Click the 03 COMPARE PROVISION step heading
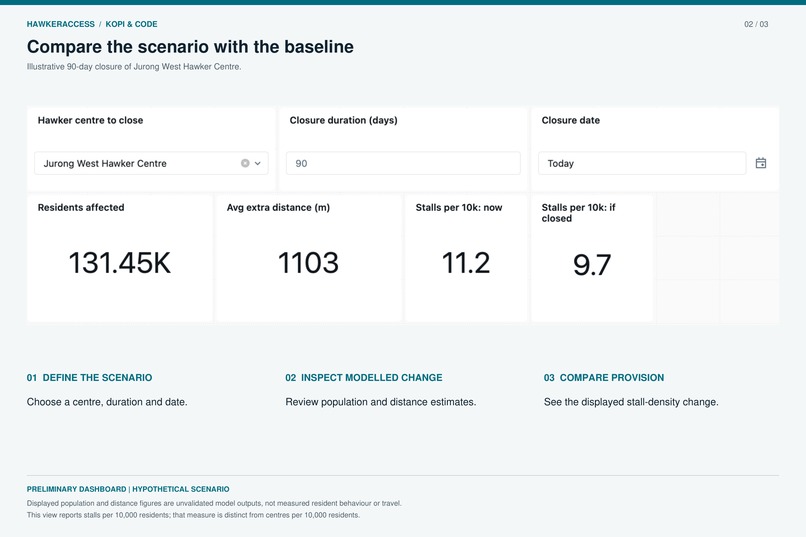Image resolution: width=806 pixels, height=537 pixels. pyautogui.click(x=604, y=378)
